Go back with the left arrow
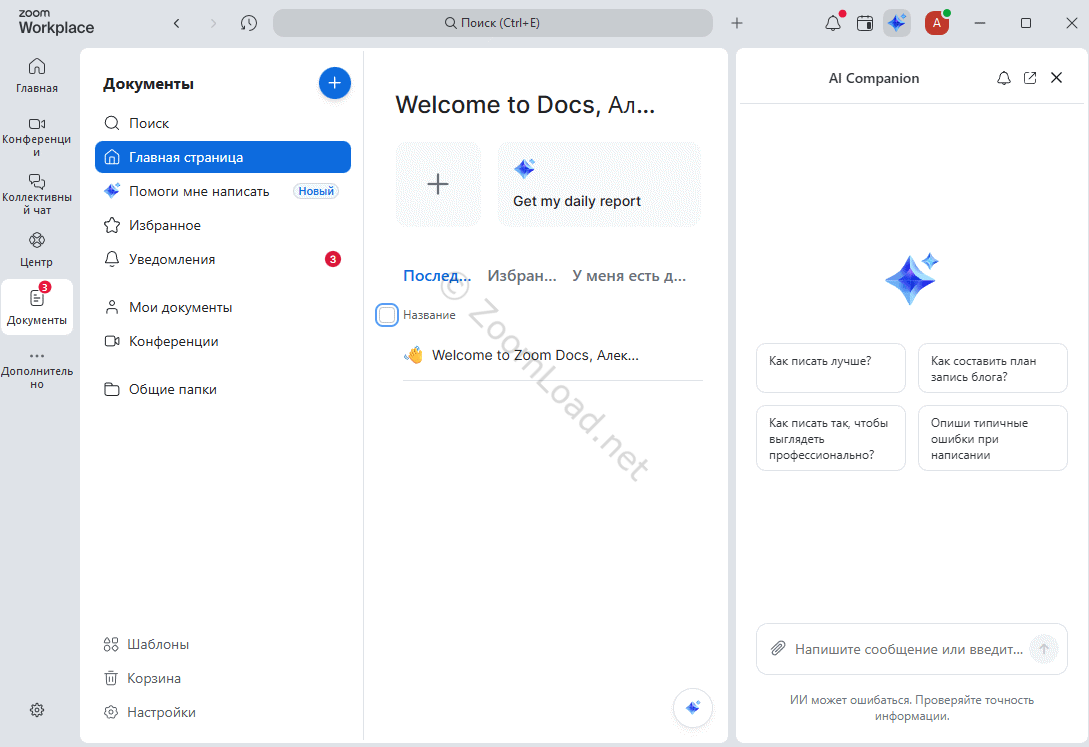This screenshot has height=747, width=1089. (x=176, y=23)
